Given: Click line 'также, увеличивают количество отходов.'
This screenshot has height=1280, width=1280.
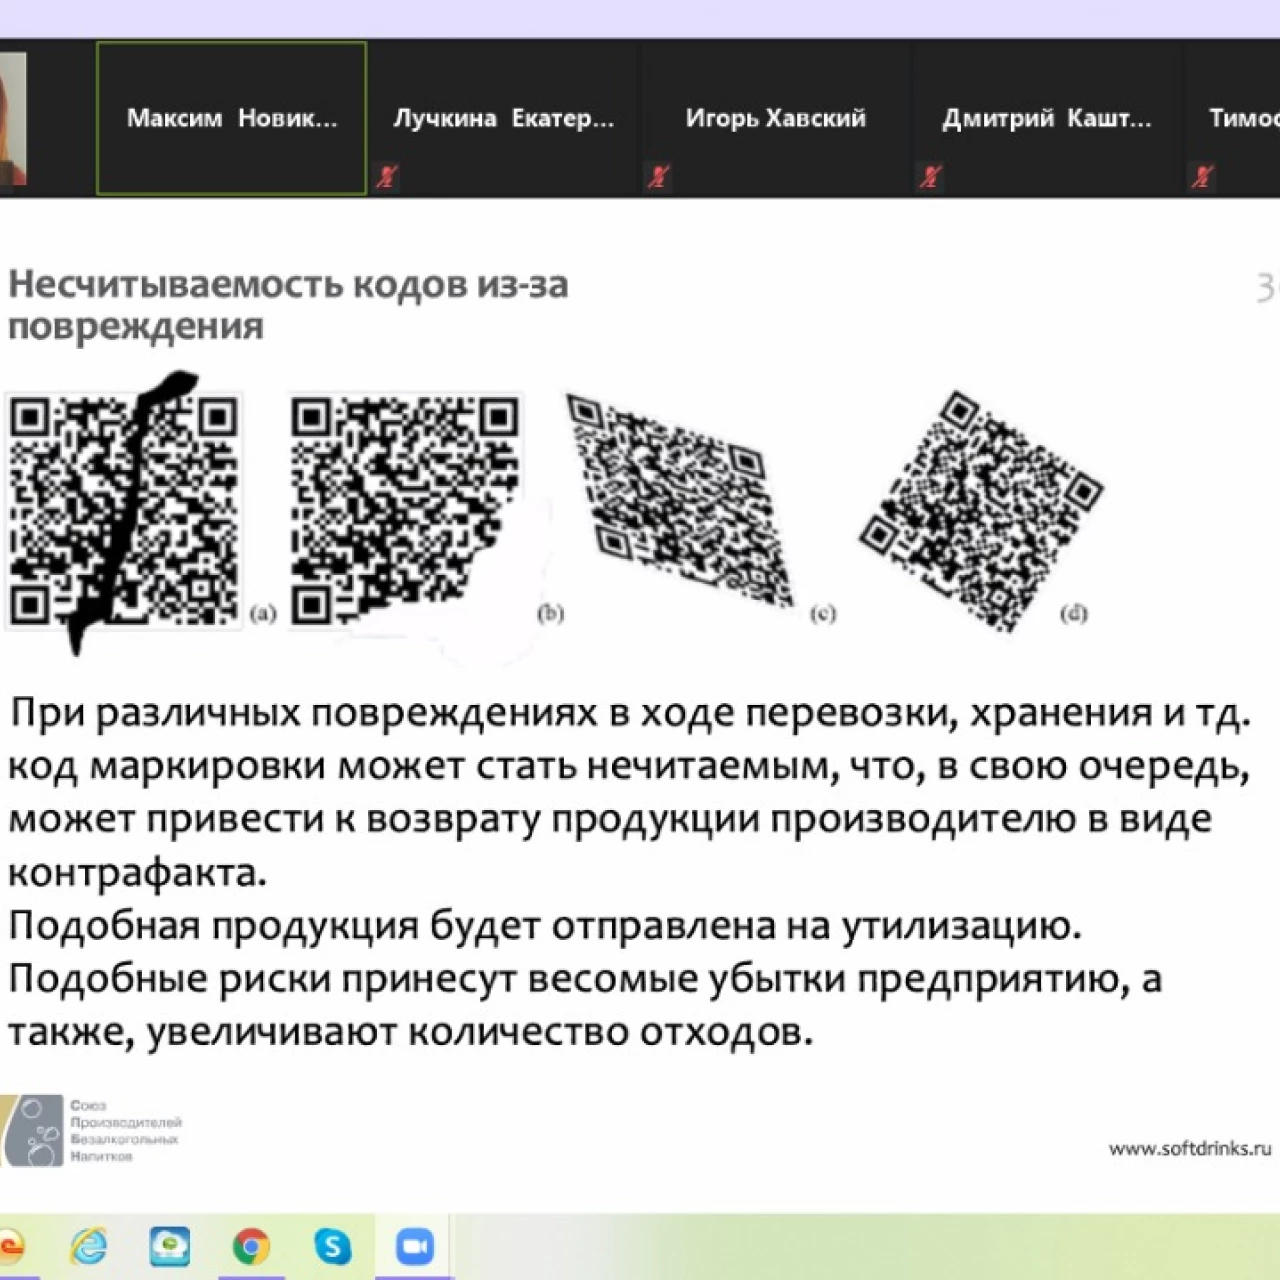Looking at the screenshot, I should [x=411, y=1032].
